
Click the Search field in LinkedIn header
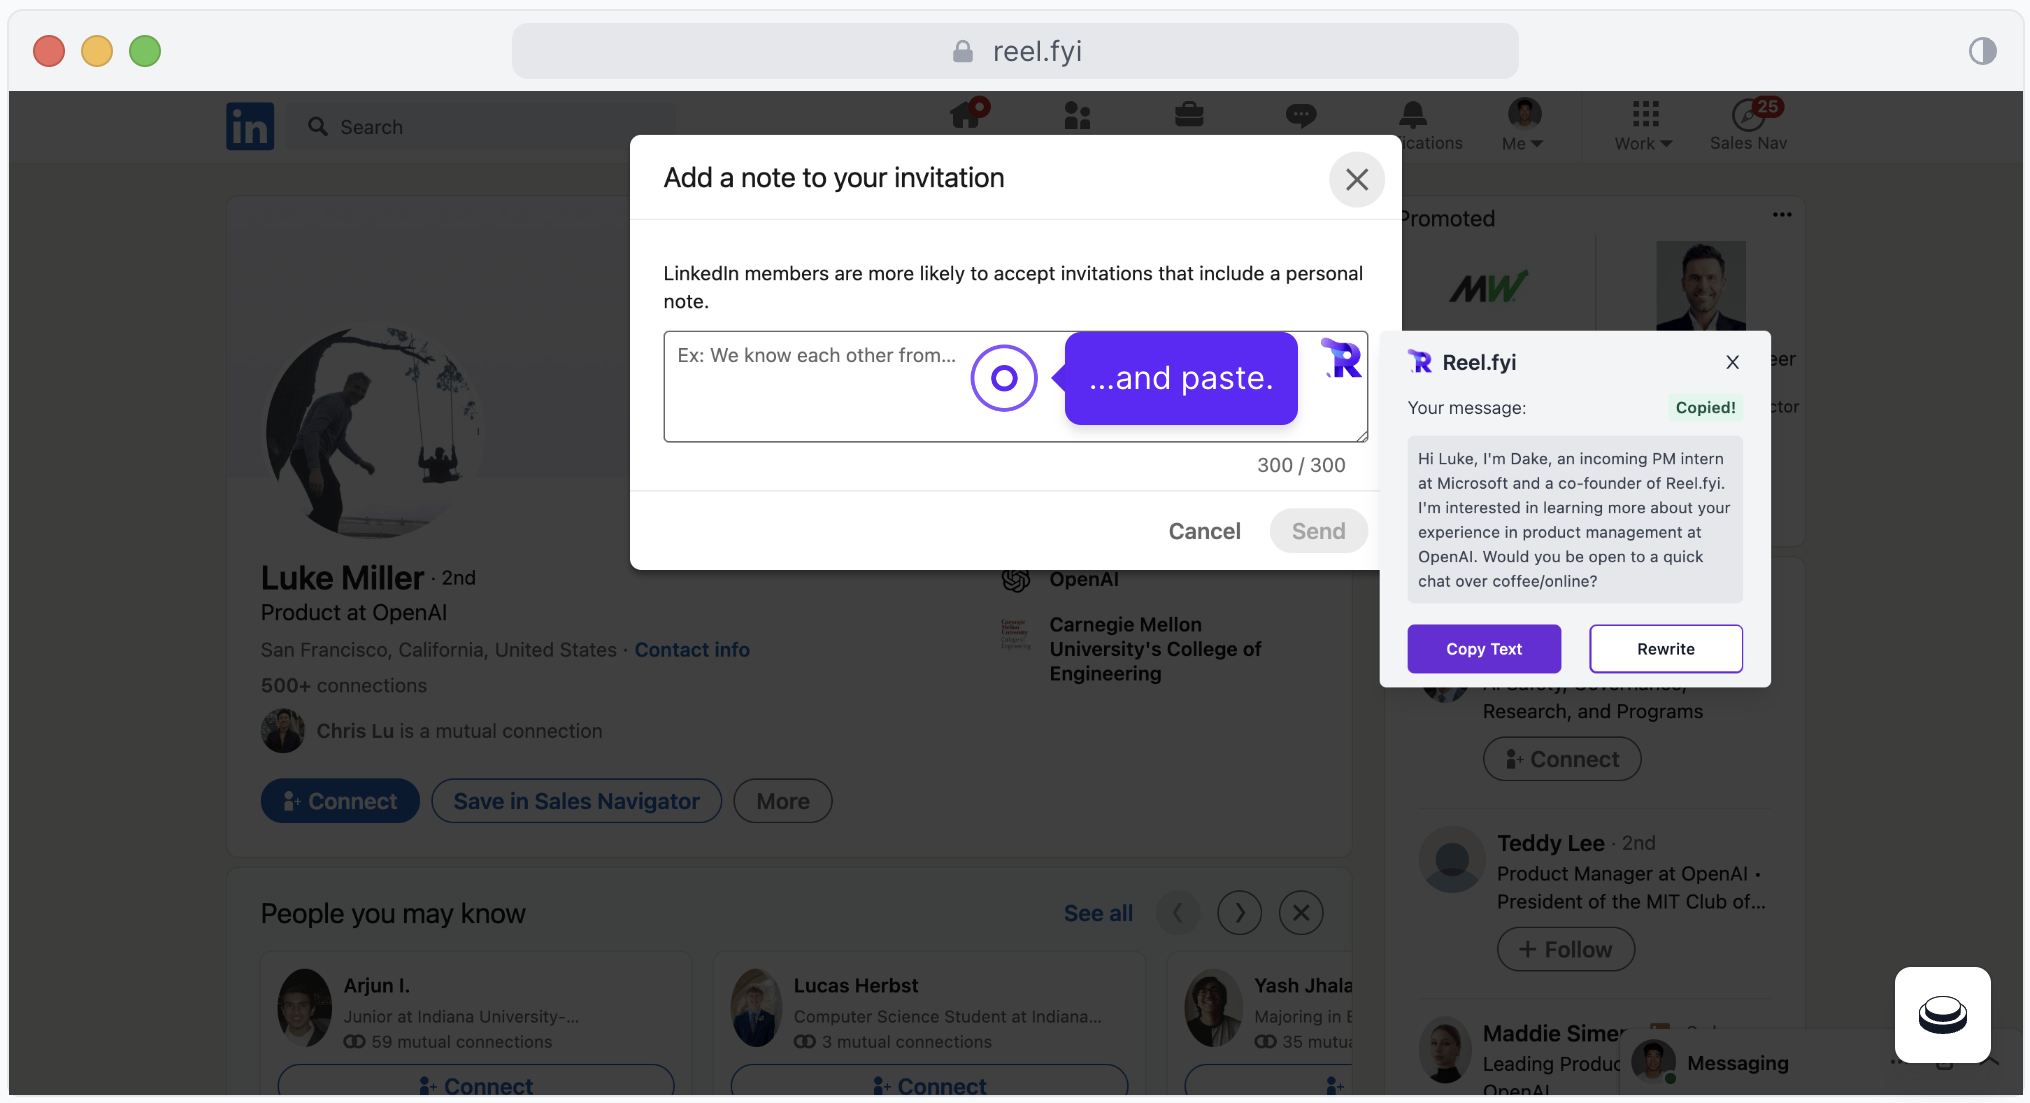pyautogui.click(x=480, y=127)
